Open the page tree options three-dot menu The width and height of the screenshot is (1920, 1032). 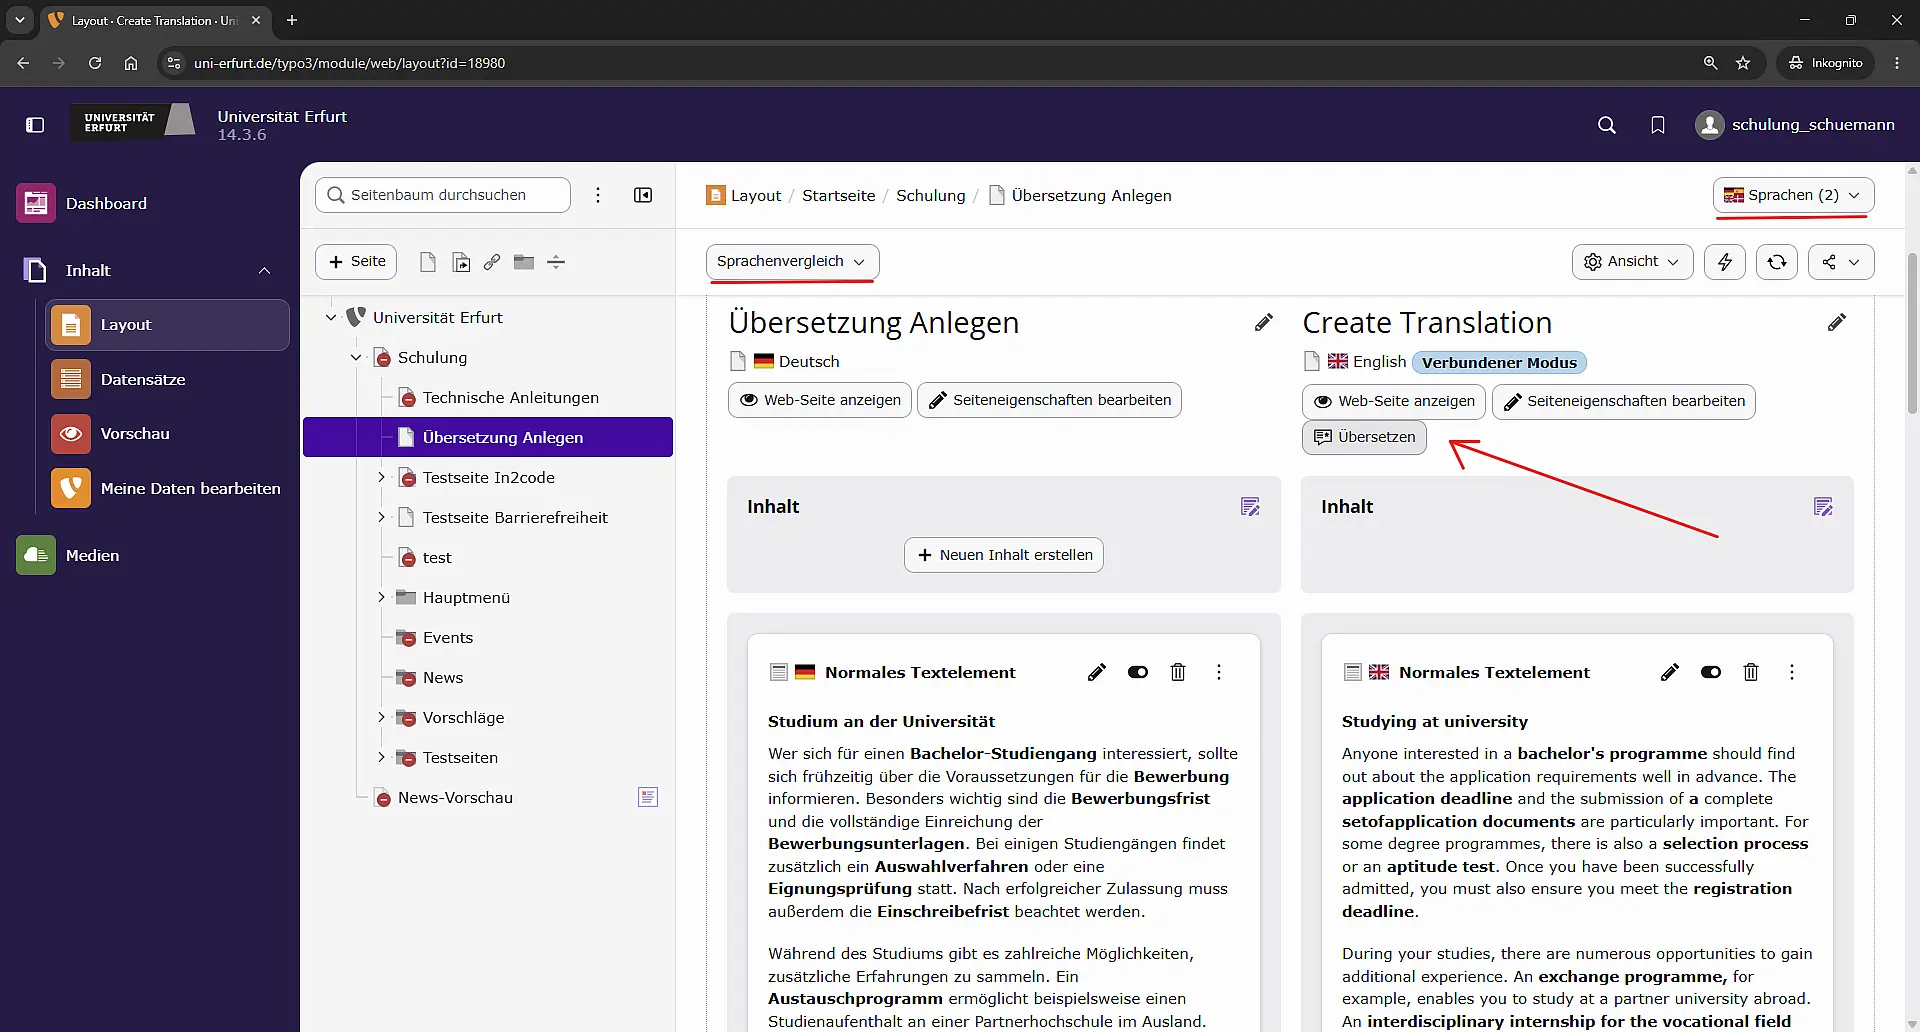pyautogui.click(x=598, y=195)
